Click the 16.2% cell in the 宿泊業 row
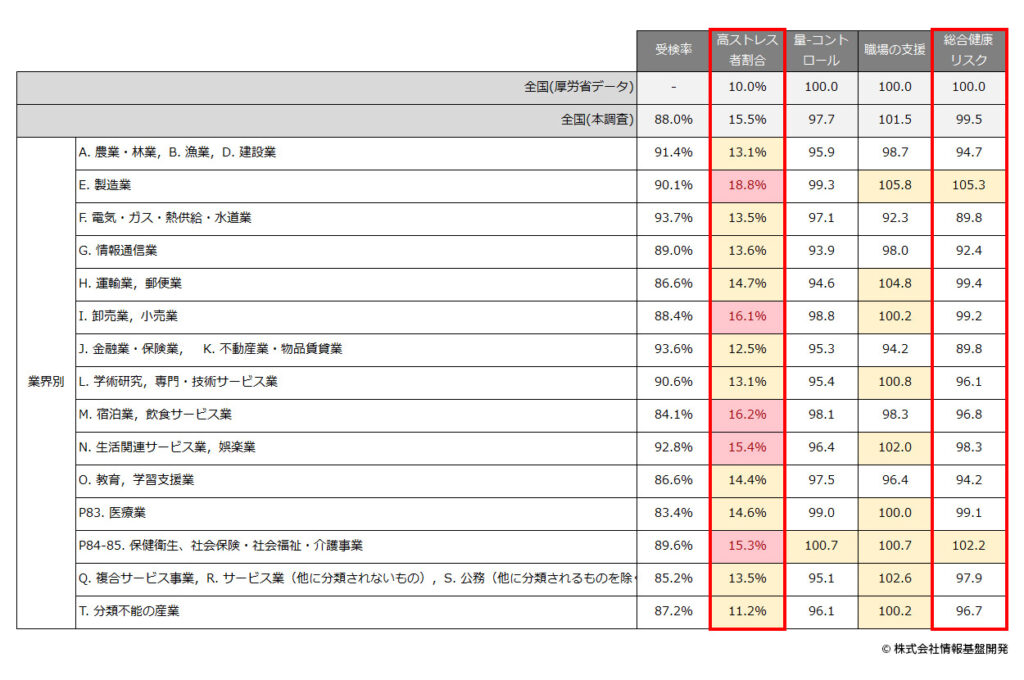Screen dimensions: 1024x680 (747, 415)
